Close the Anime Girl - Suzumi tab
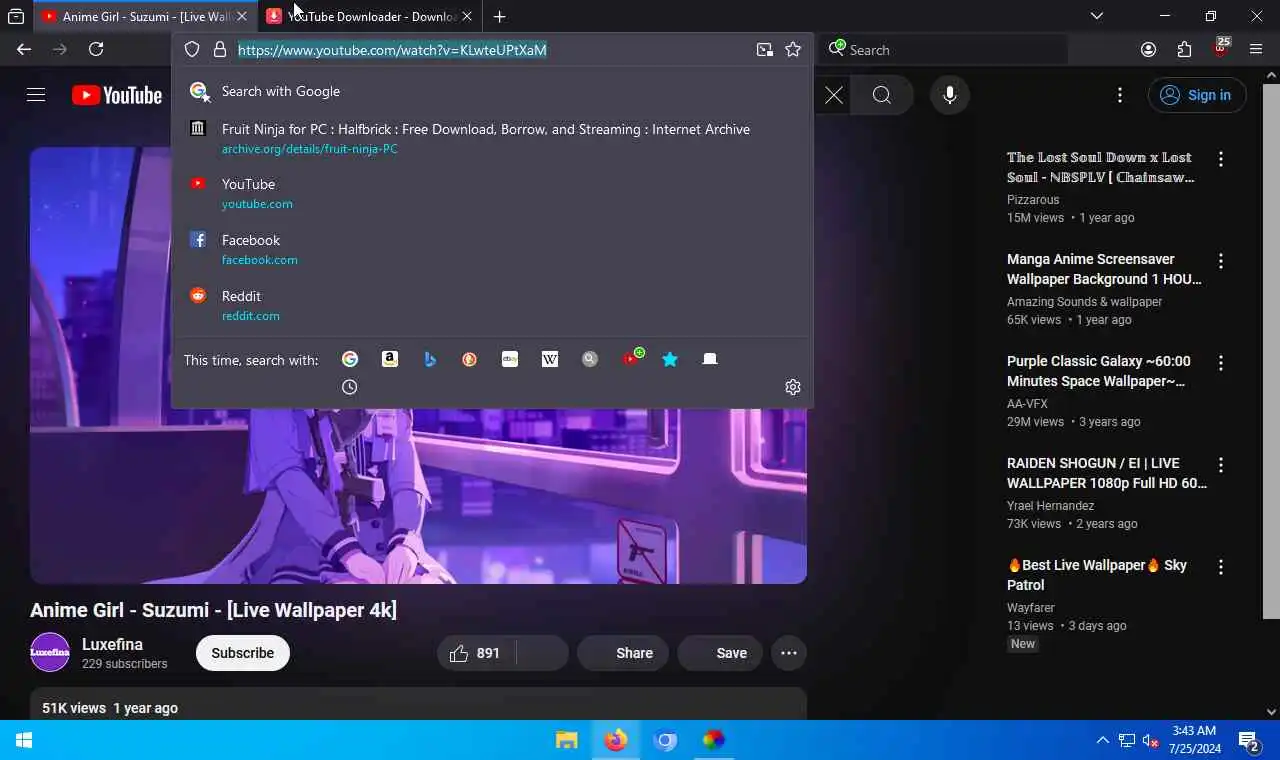 tap(242, 16)
